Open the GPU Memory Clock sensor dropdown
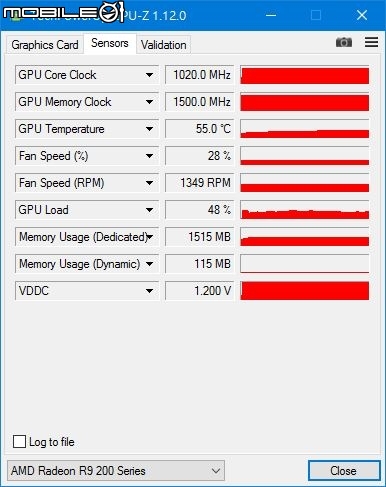The height and width of the screenshot is (487, 386). [149, 102]
